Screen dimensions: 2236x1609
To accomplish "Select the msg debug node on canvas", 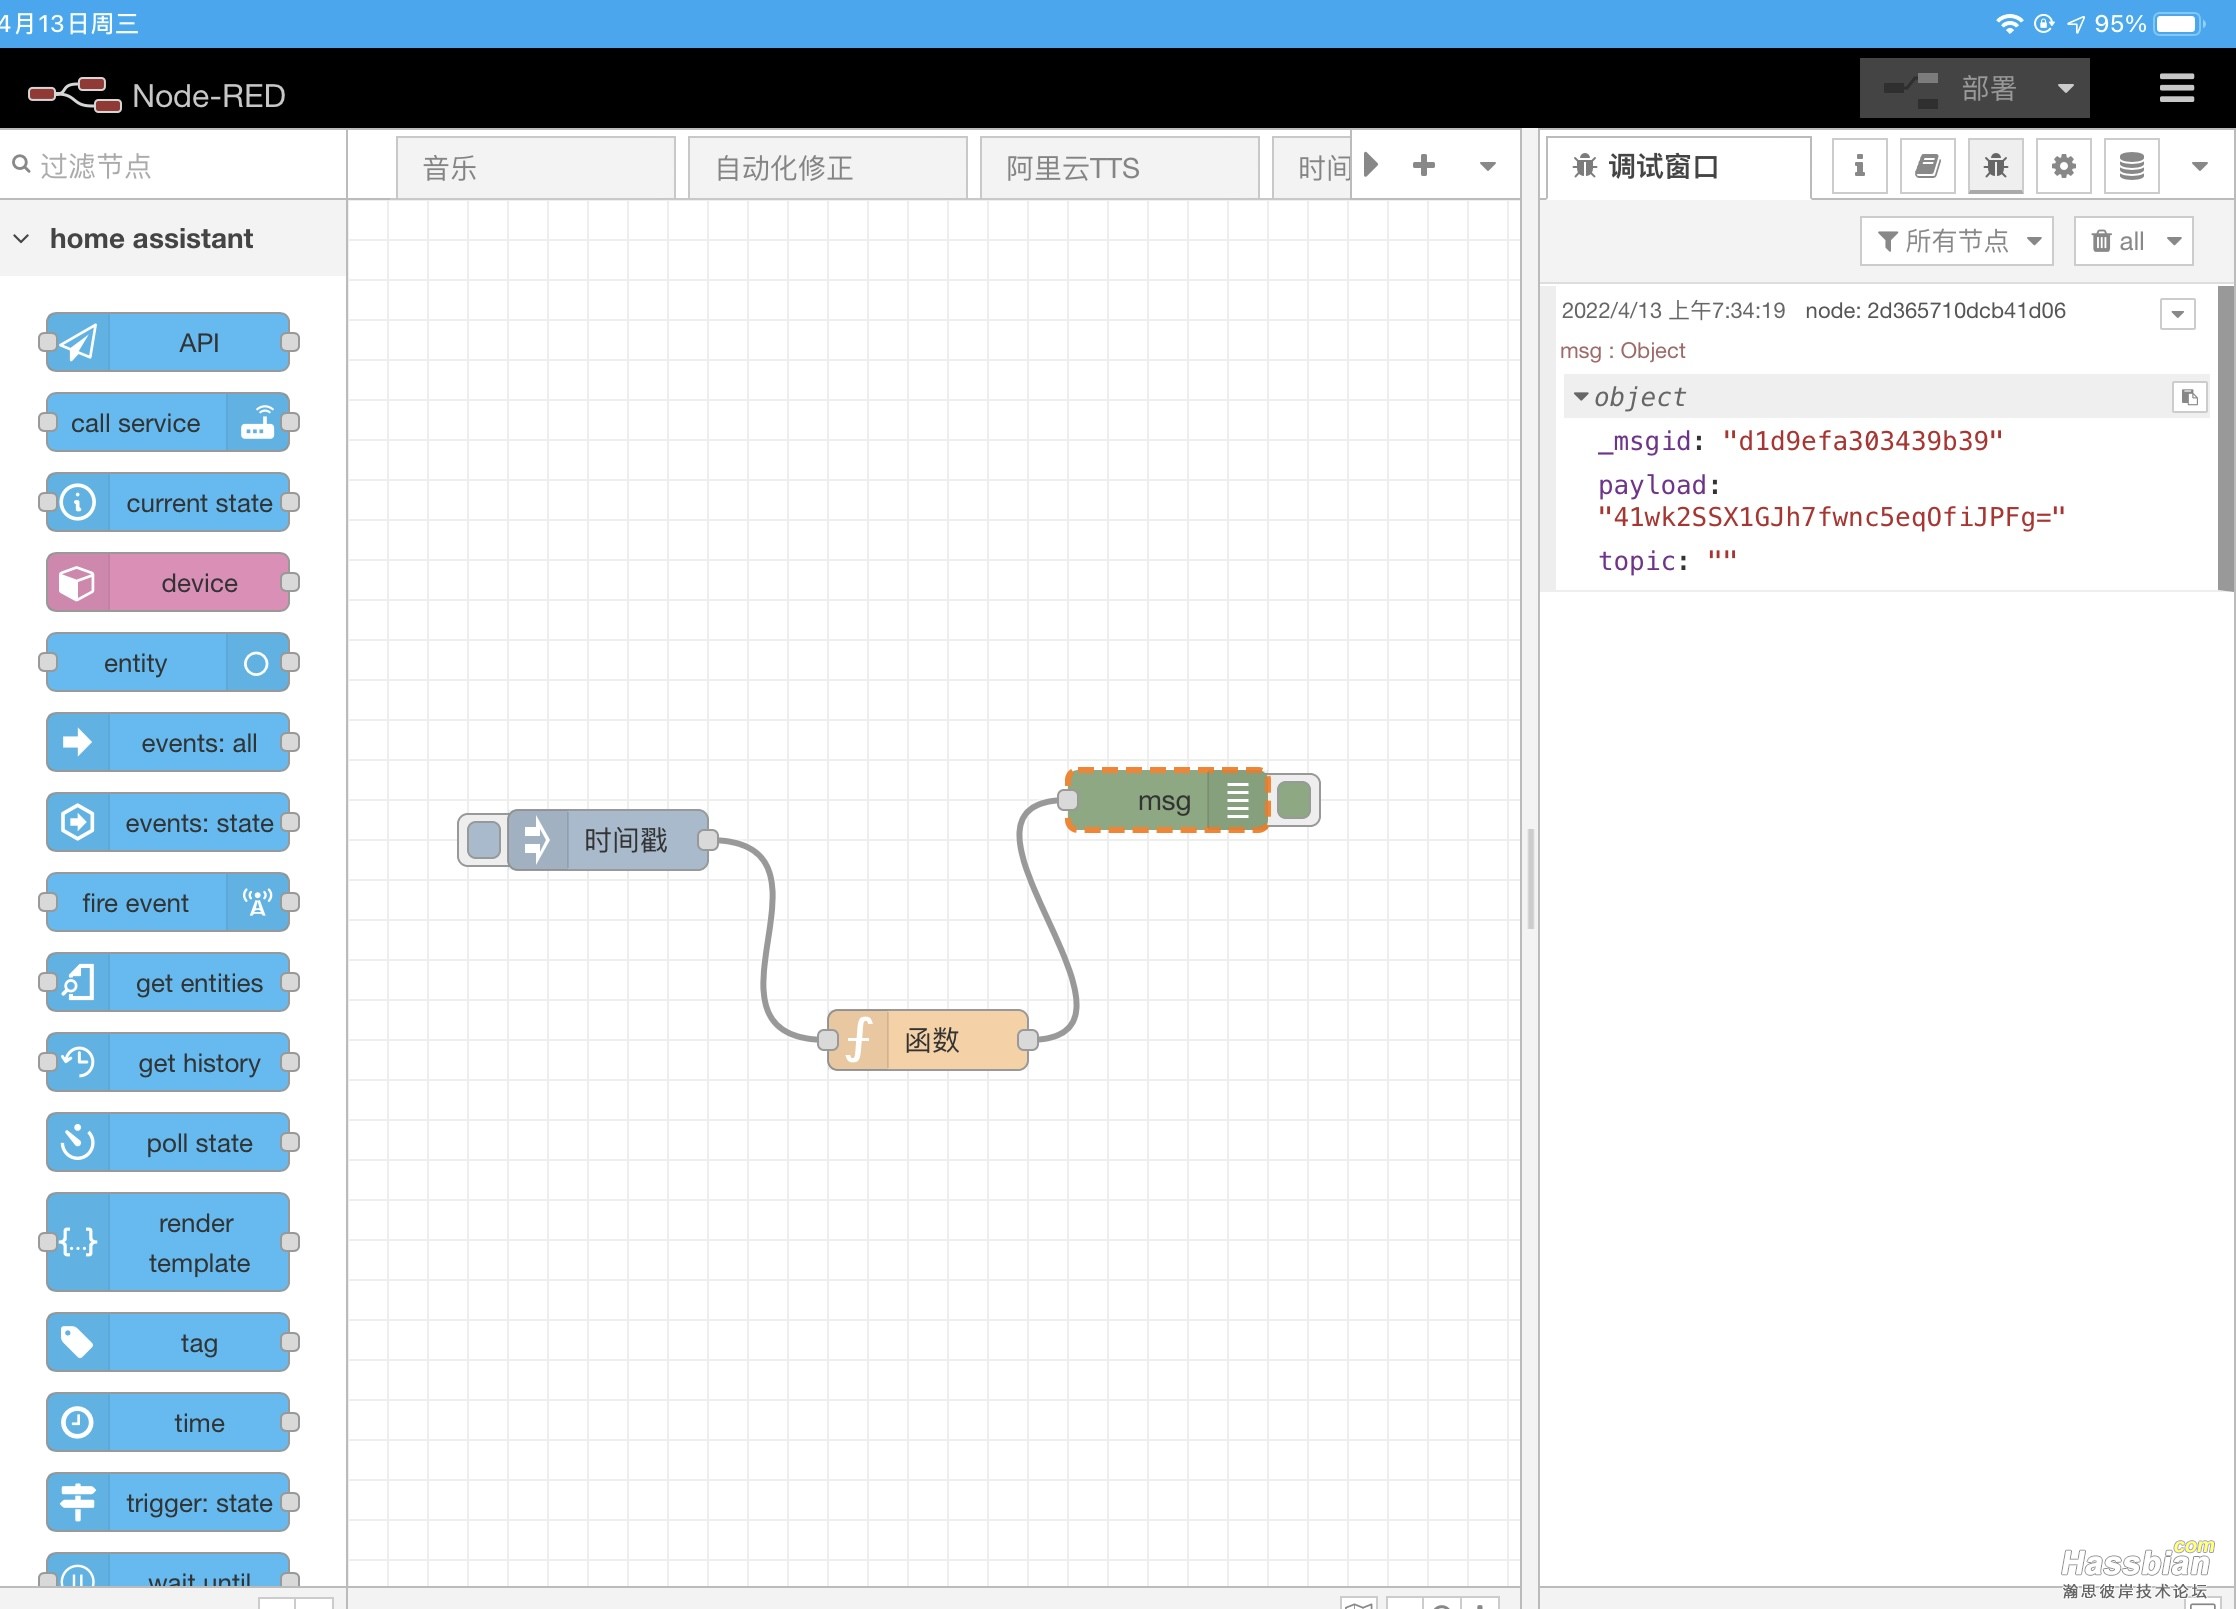I will coord(1167,800).
